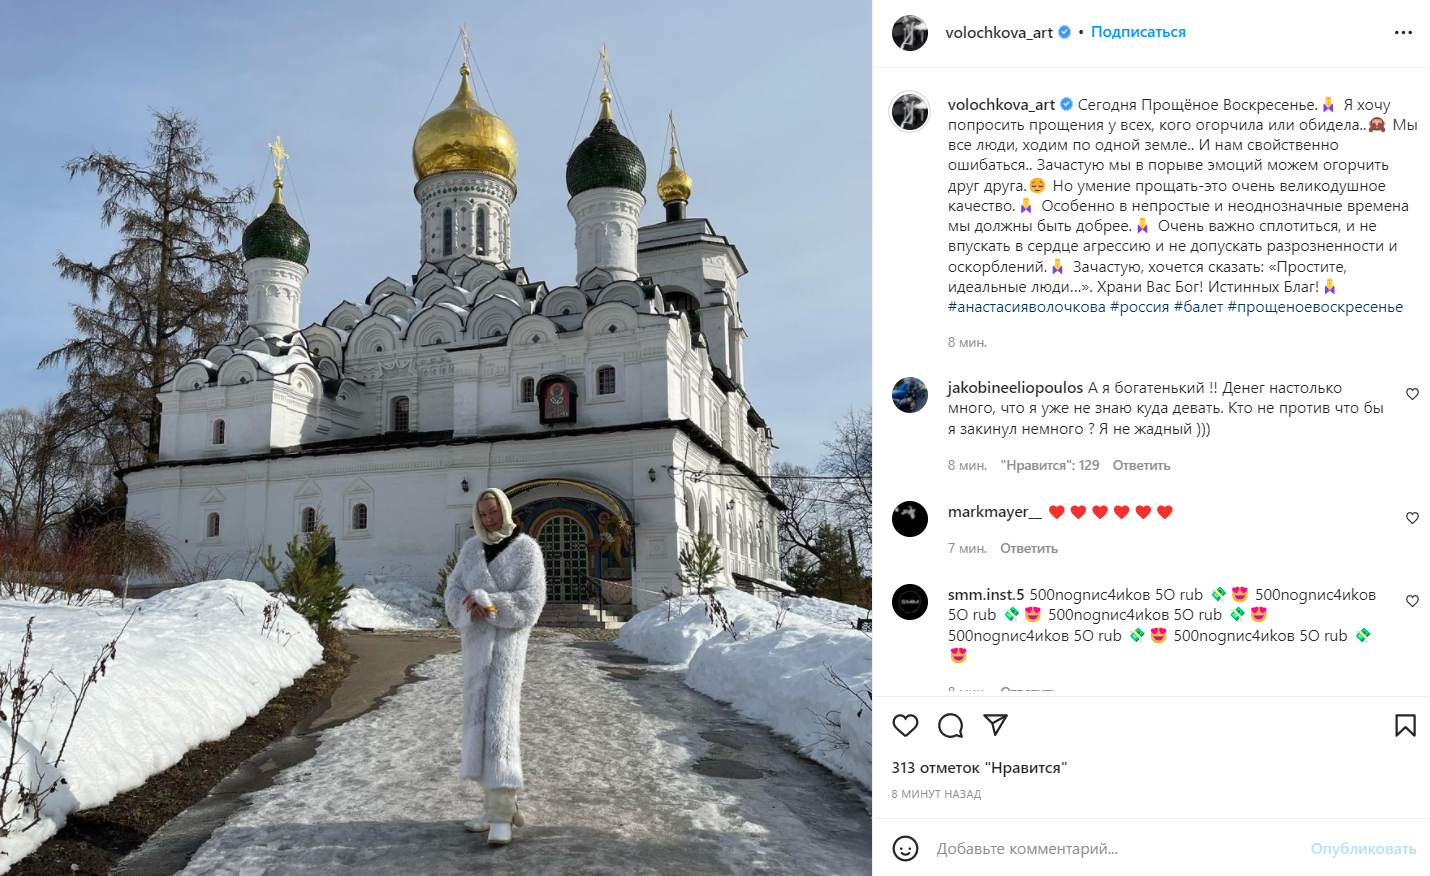Focus the Добавьте комментарий input field
The width and height of the screenshot is (1430, 876).
pos(1115,848)
